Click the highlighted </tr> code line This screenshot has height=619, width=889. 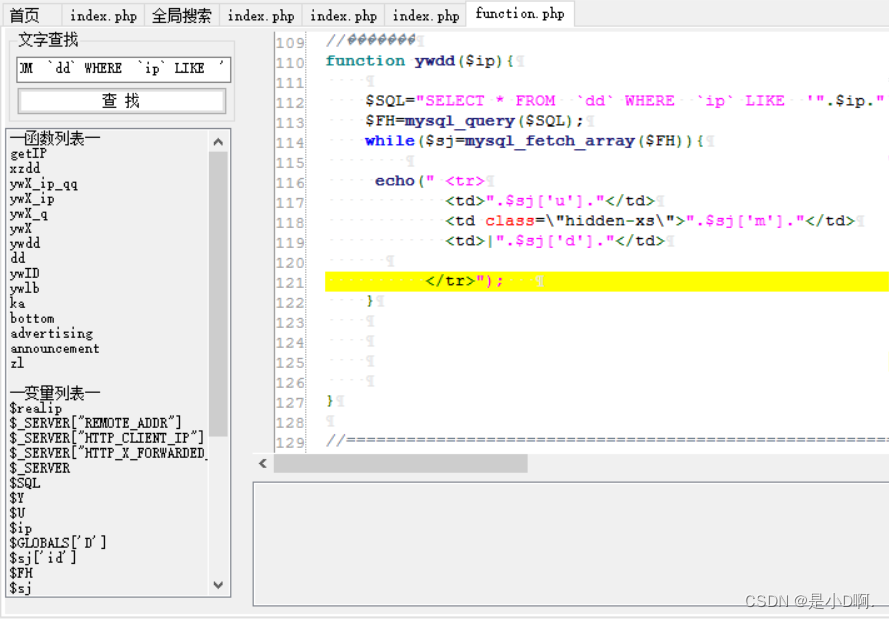pos(607,281)
